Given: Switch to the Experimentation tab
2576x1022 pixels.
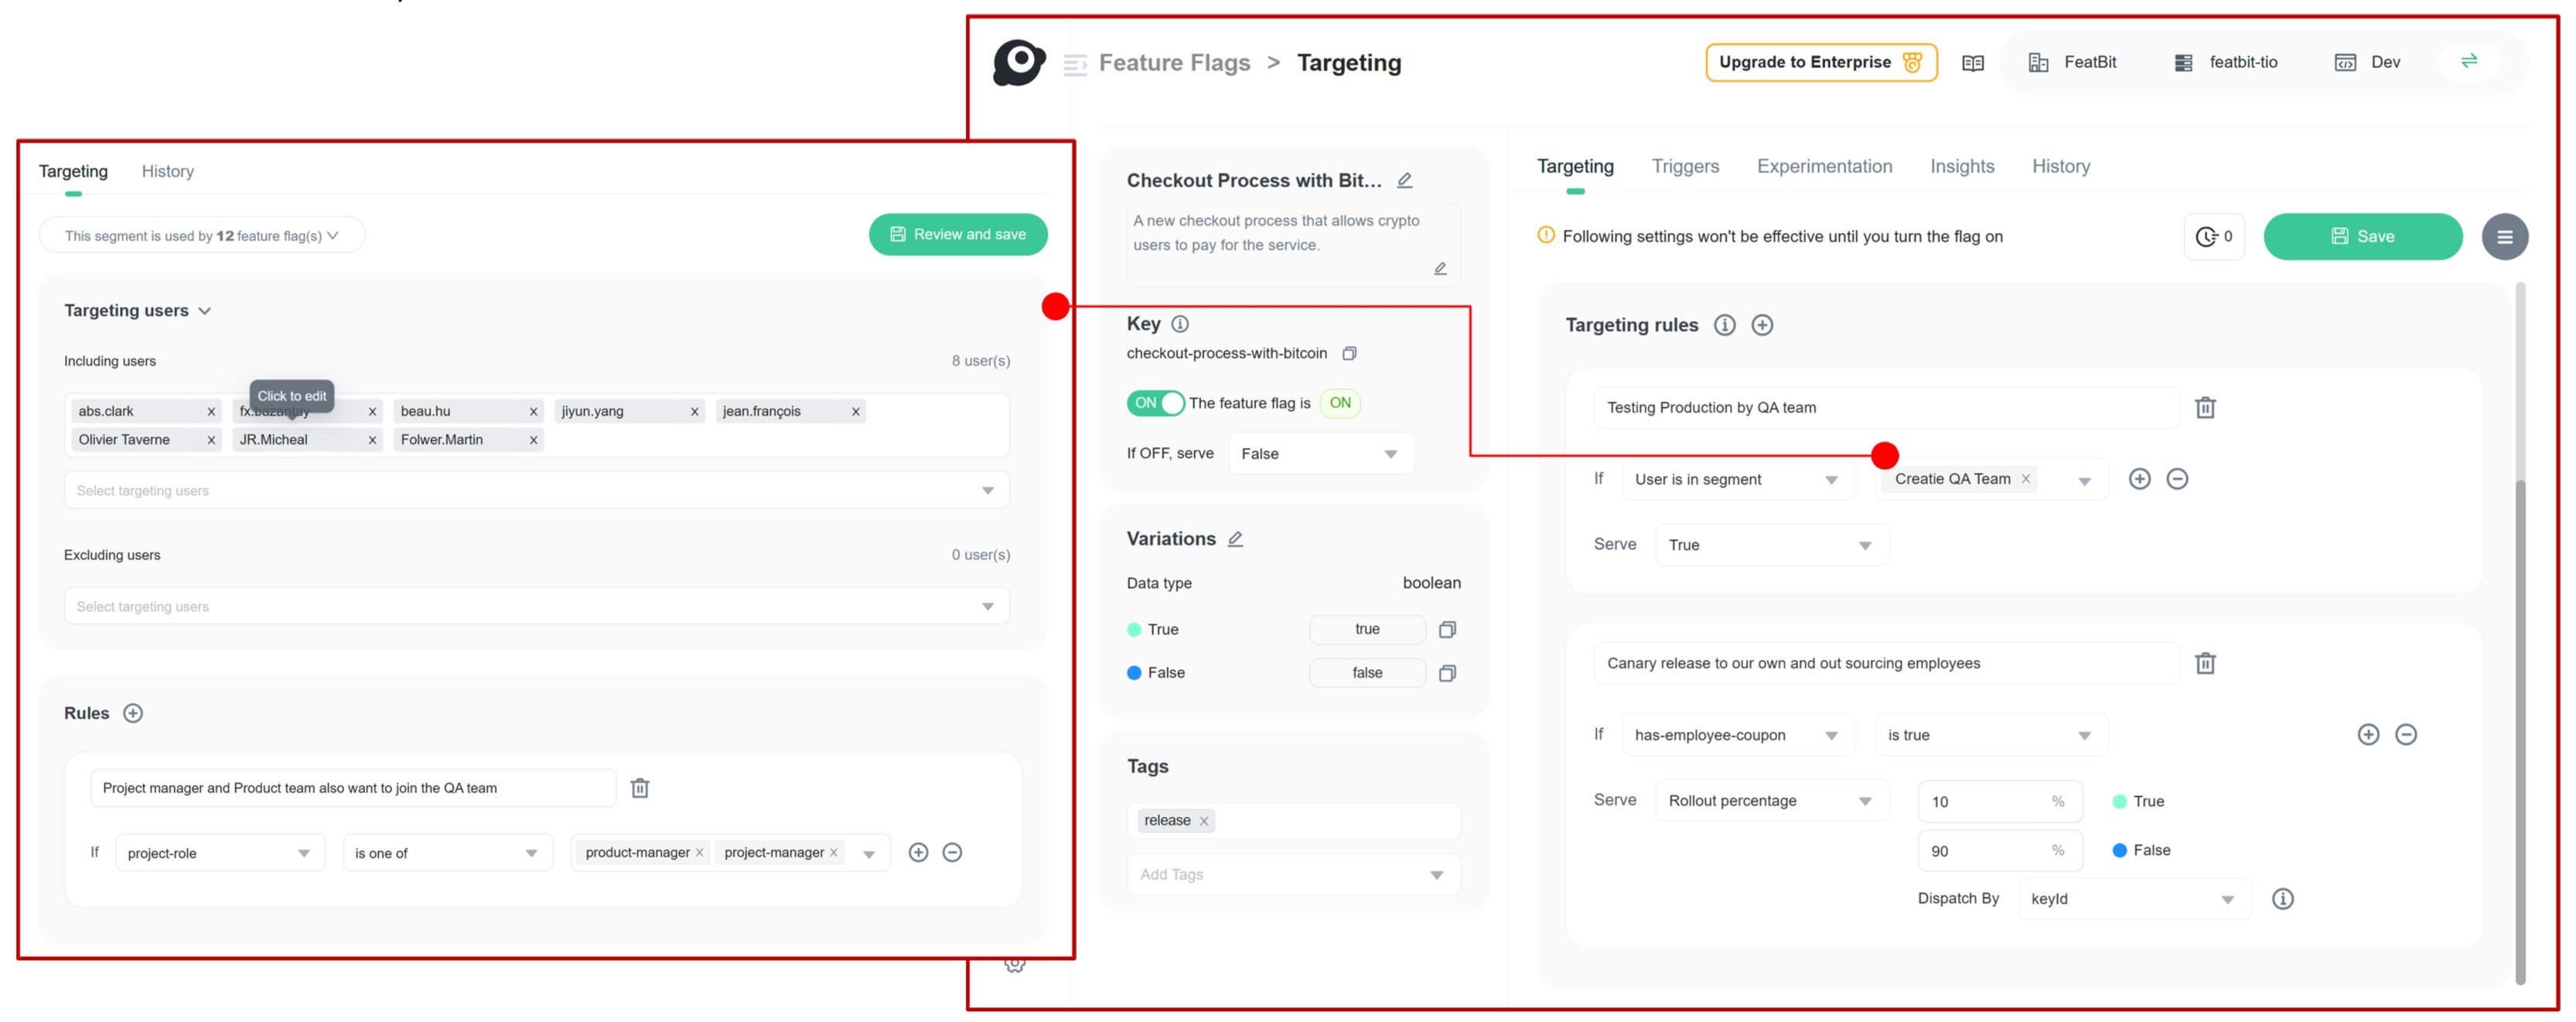Looking at the screenshot, I should click(1824, 166).
